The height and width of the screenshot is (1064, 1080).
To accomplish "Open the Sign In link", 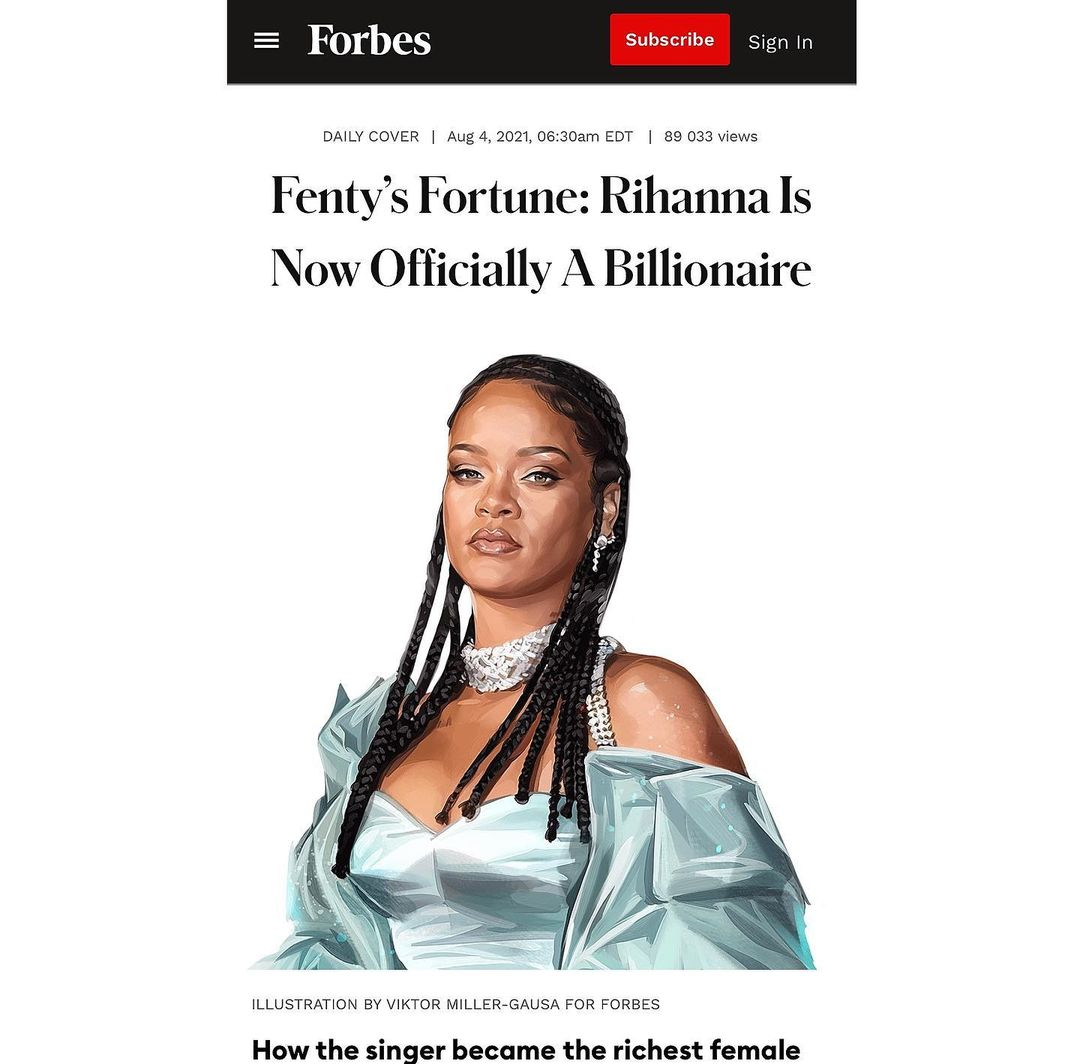I will coord(780,42).
